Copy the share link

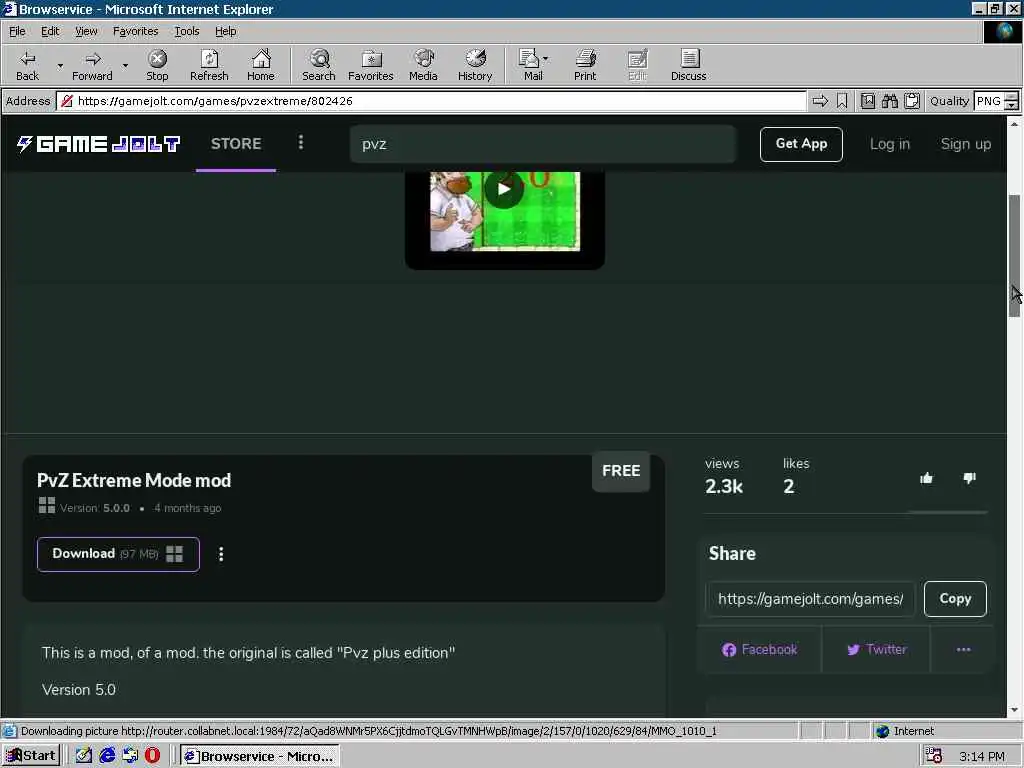[955, 599]
